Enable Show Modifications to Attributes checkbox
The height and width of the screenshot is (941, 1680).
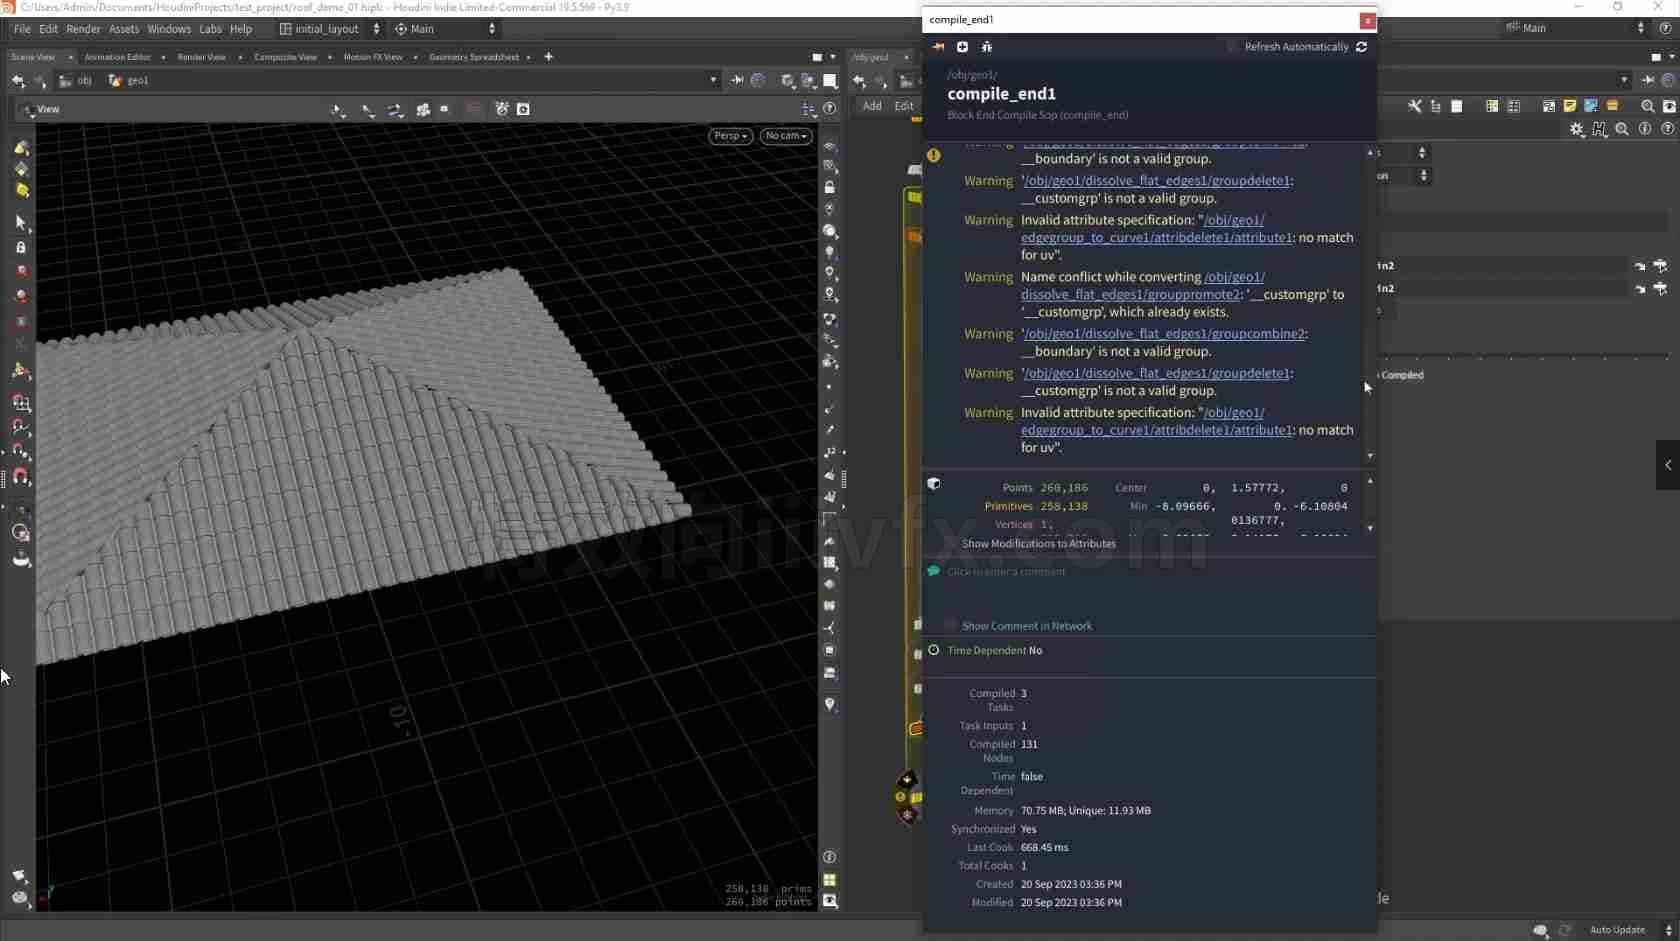(x=951, y=544)
